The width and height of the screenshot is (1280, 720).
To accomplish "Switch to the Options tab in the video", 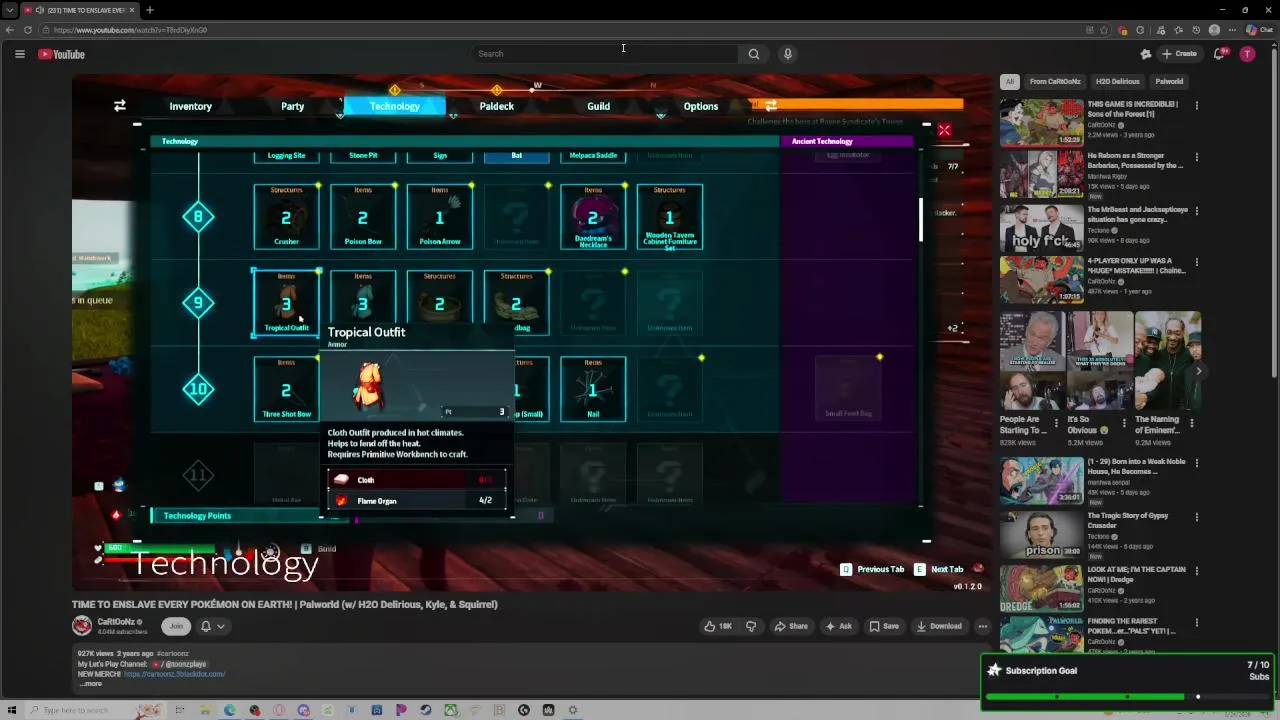I will point(700,106).
